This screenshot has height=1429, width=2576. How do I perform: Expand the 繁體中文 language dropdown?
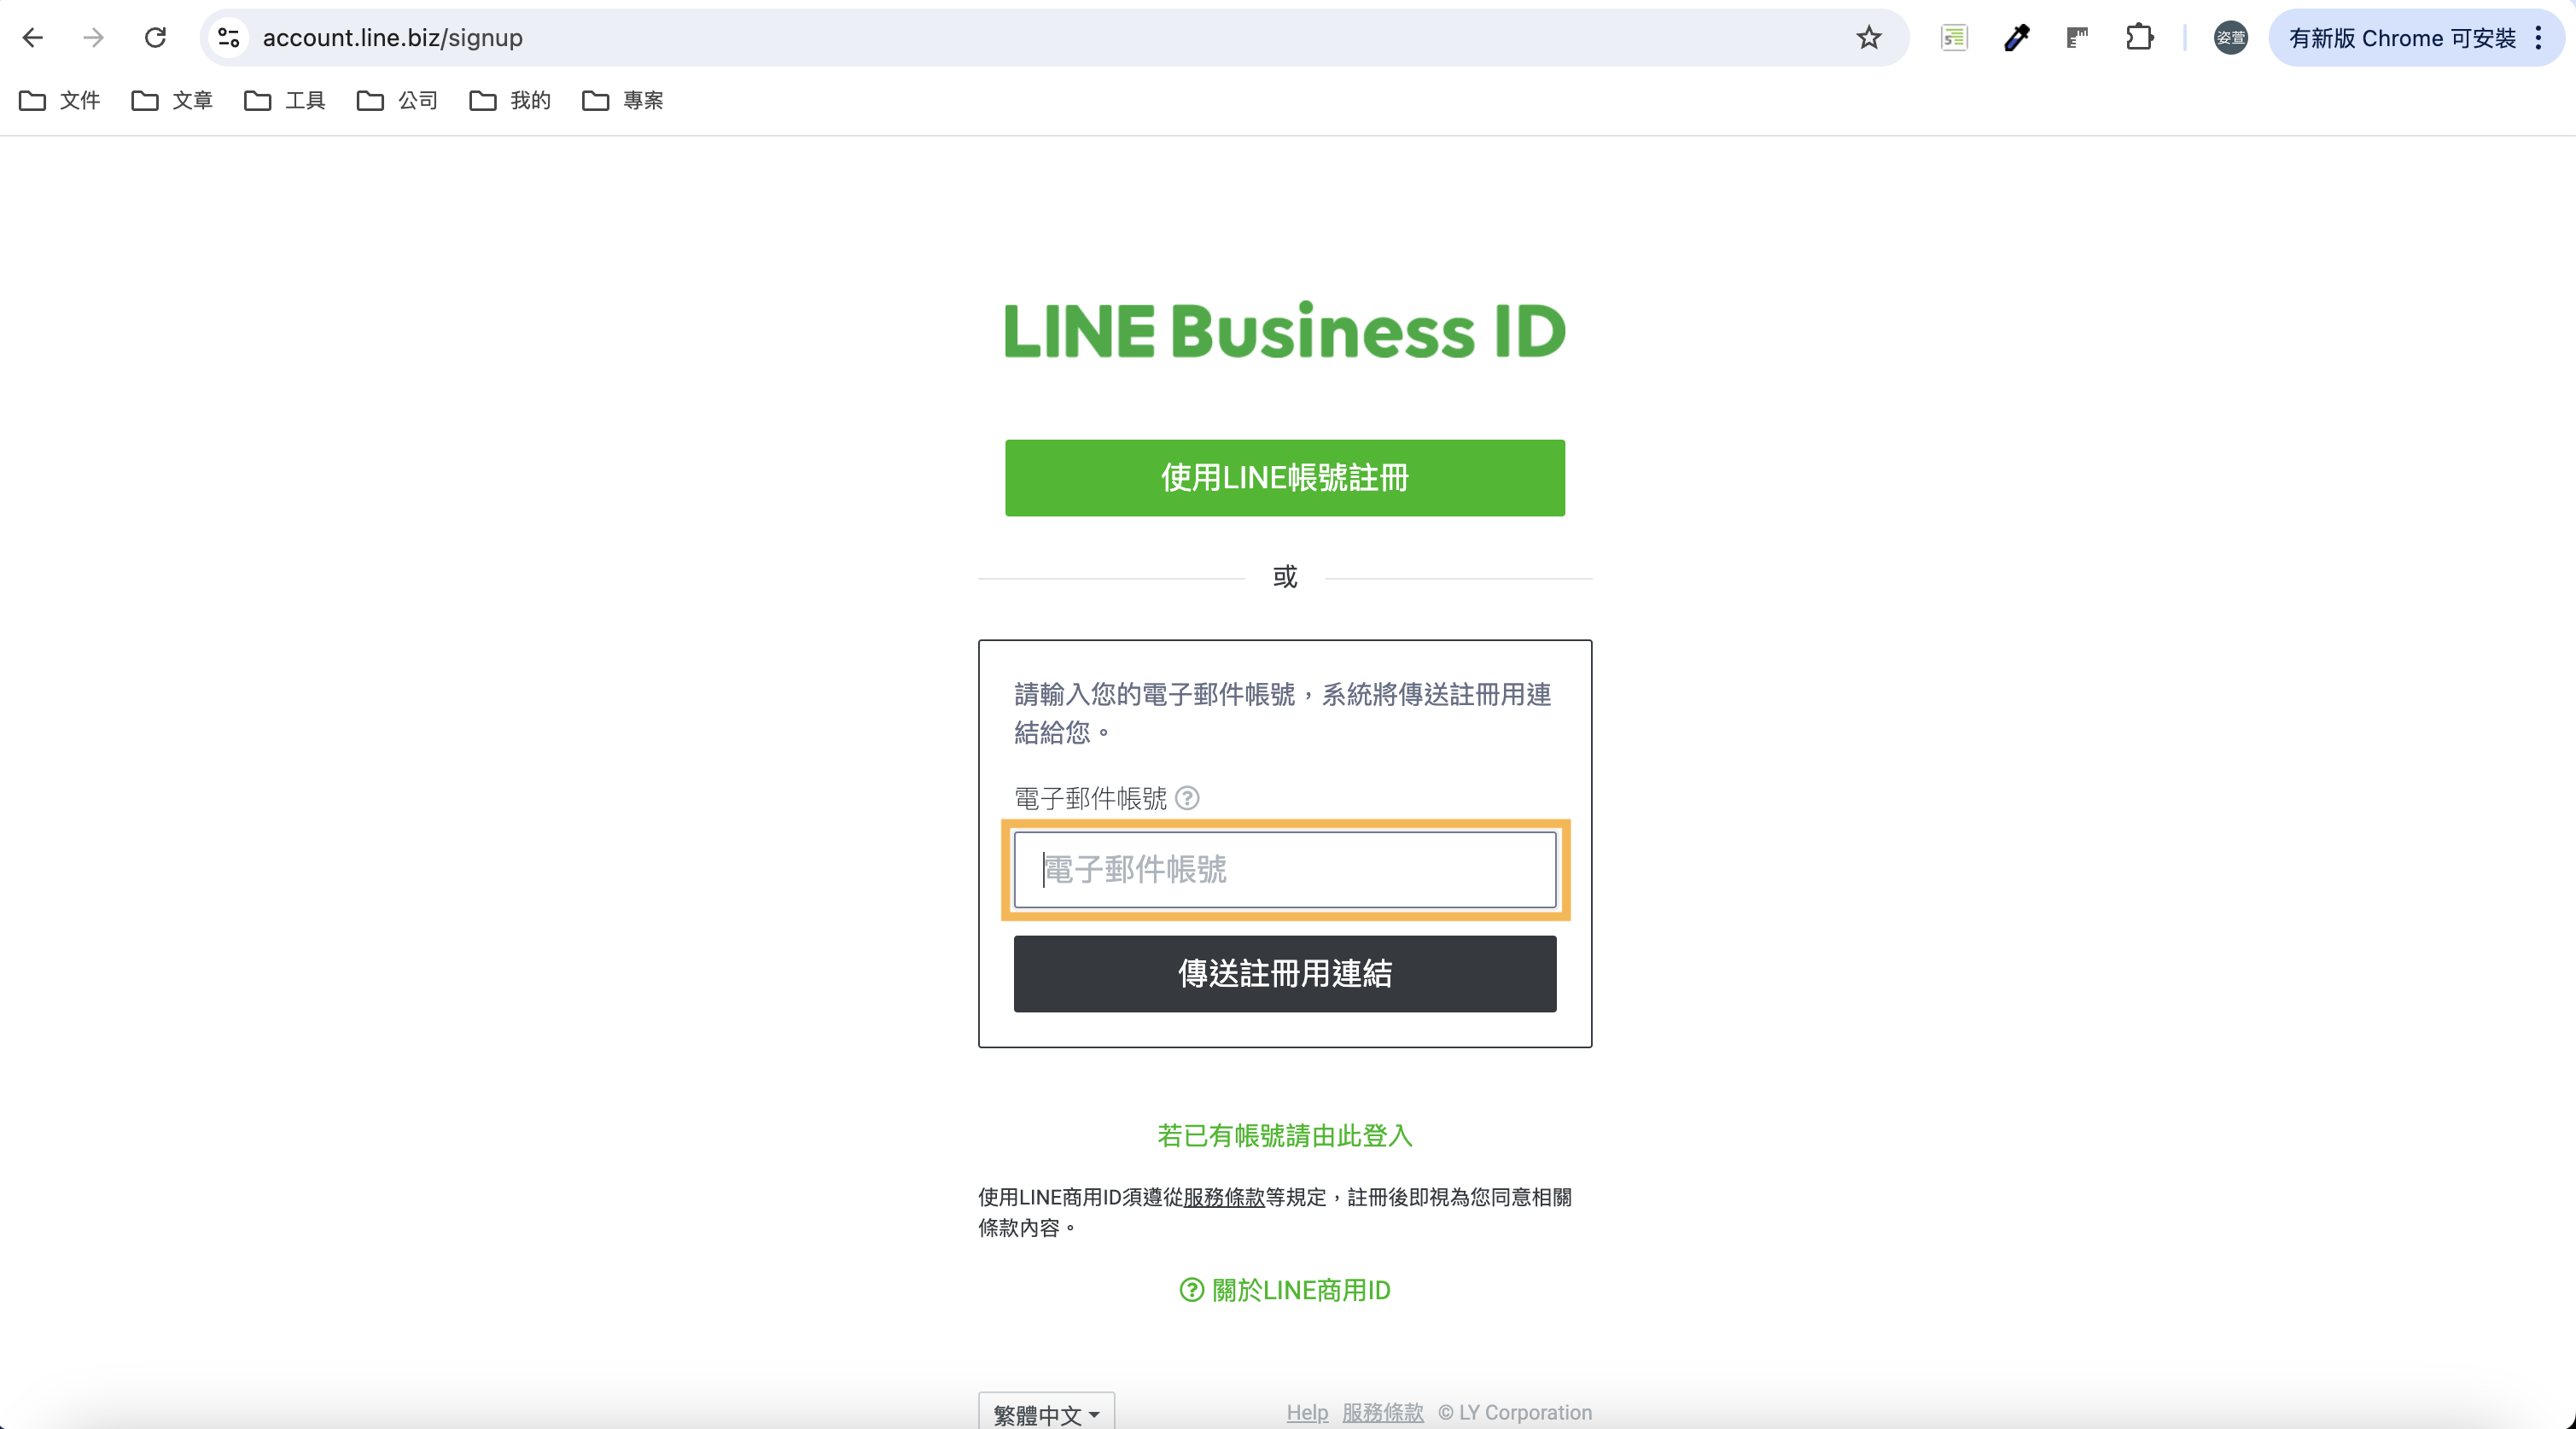[1046, 1413]
